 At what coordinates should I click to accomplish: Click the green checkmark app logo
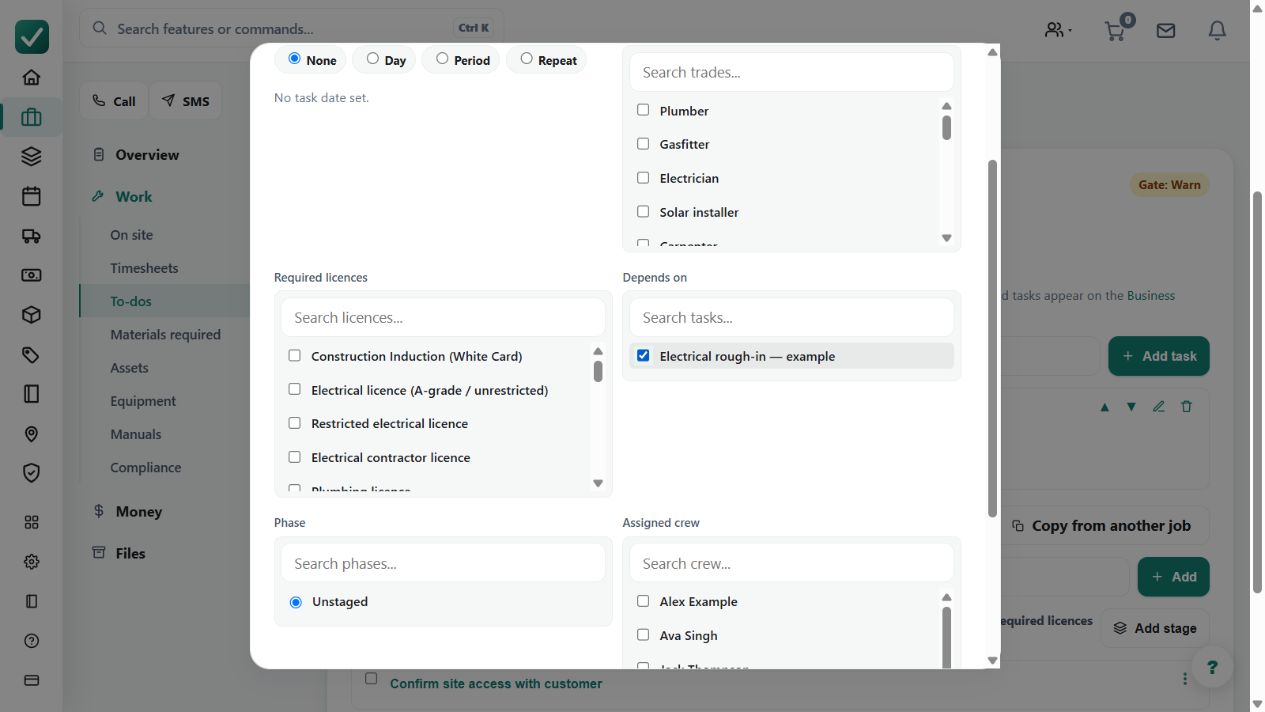point(32,37)
